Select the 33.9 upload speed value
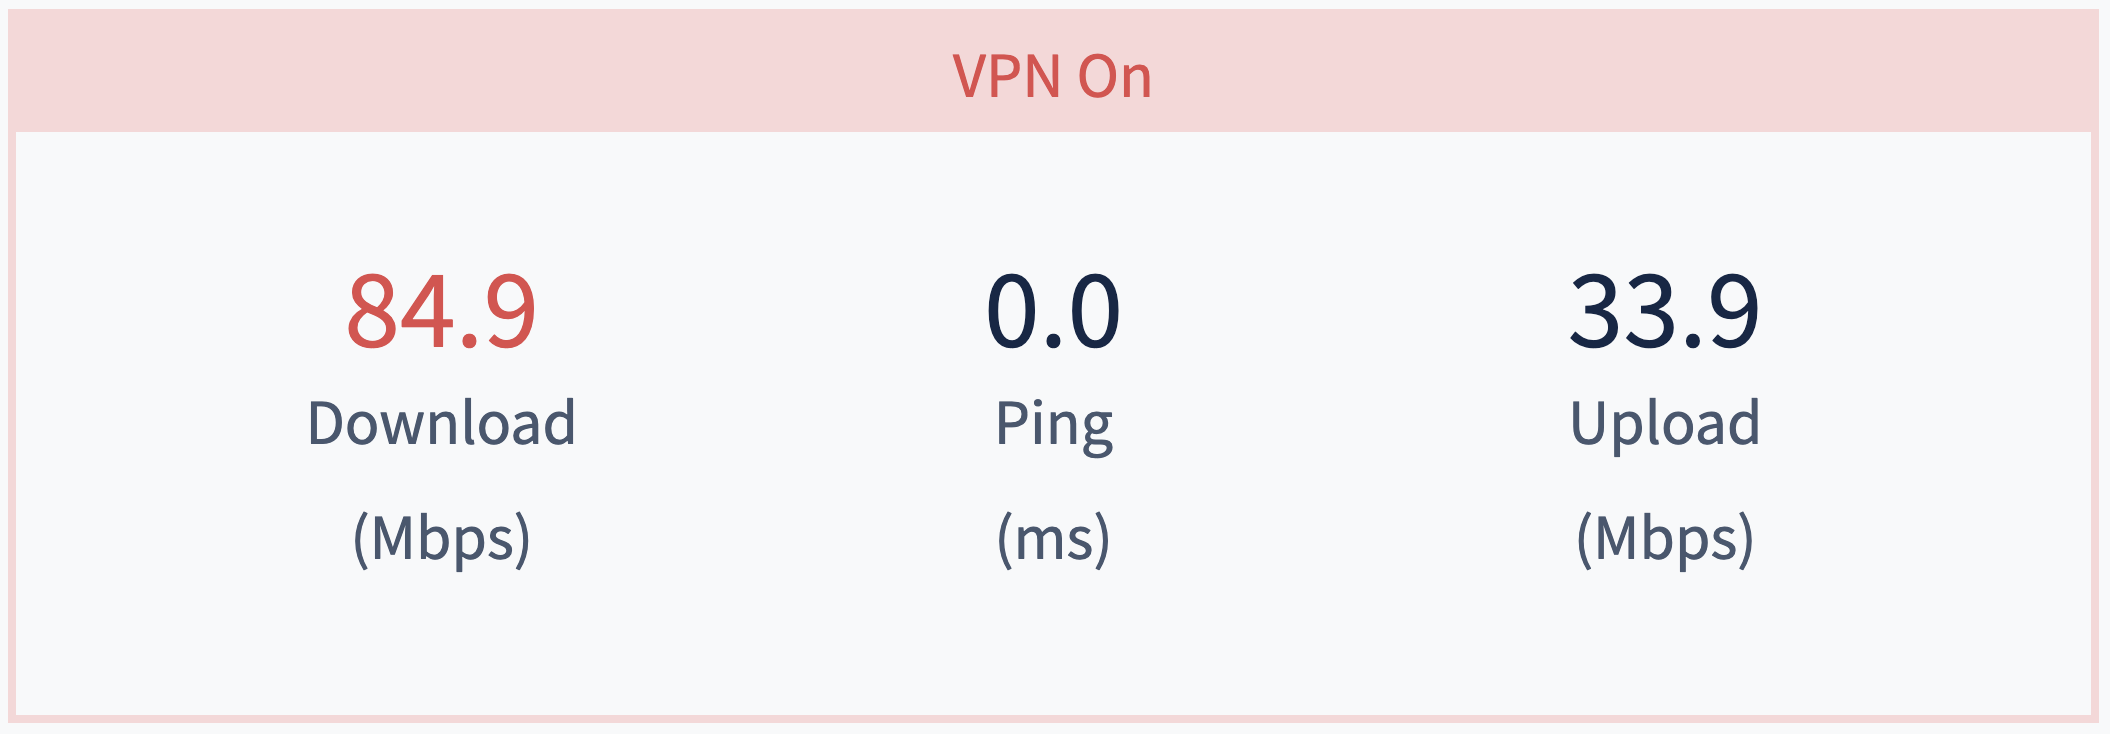This screenshot has height=734, width=2110. point(1664,312)
